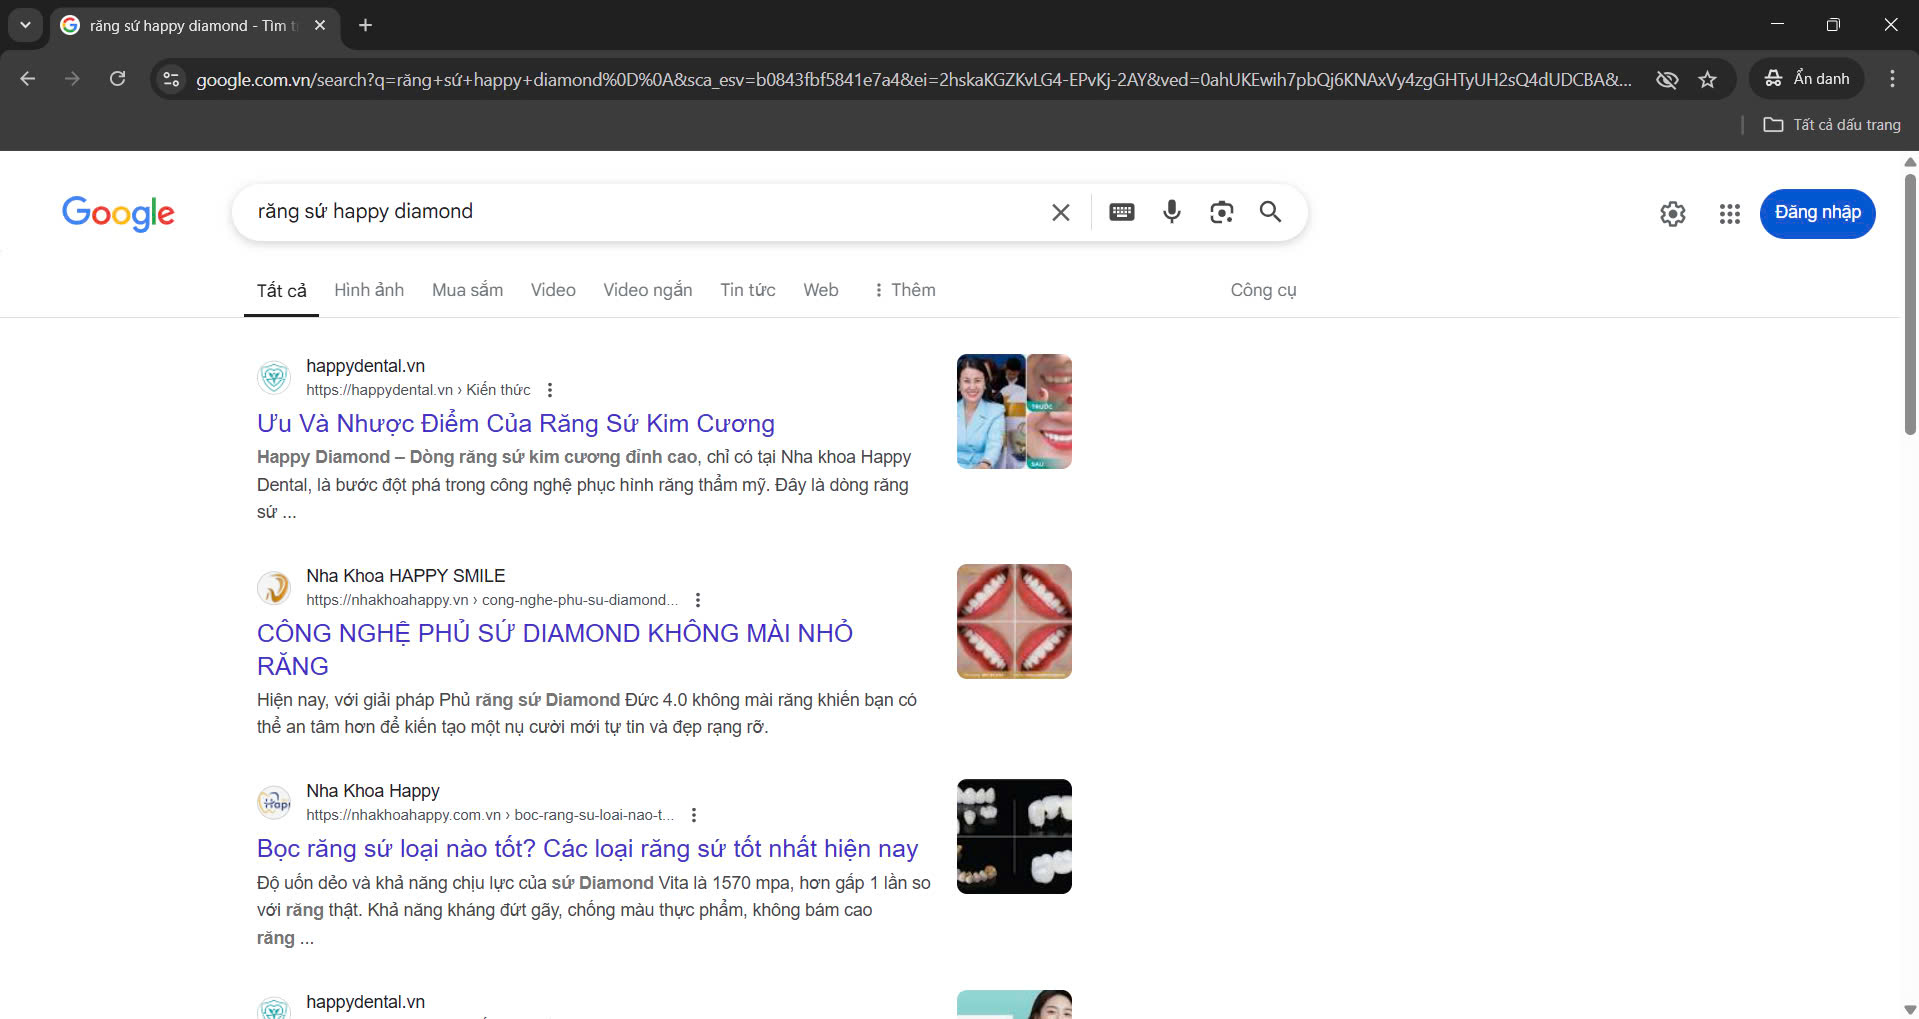
Task: Open the Google apps grid
Action: click(1730, 214)
